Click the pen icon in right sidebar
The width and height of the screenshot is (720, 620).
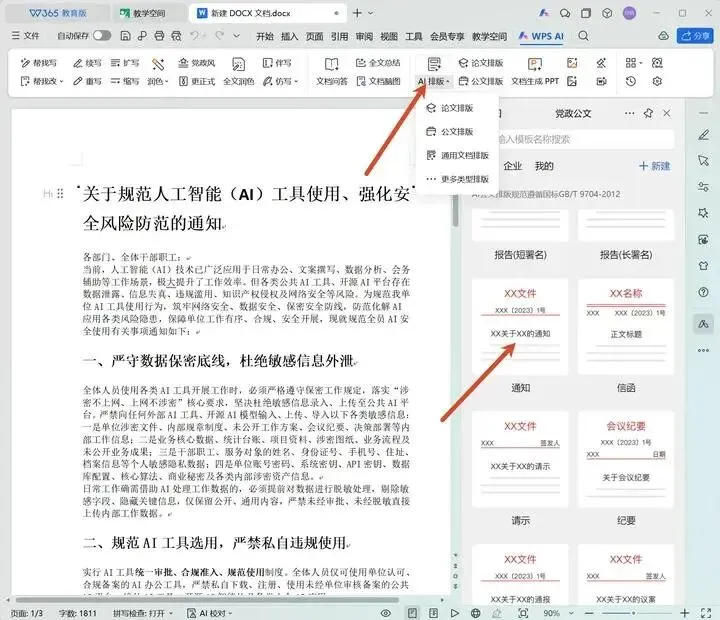point(703,135)
